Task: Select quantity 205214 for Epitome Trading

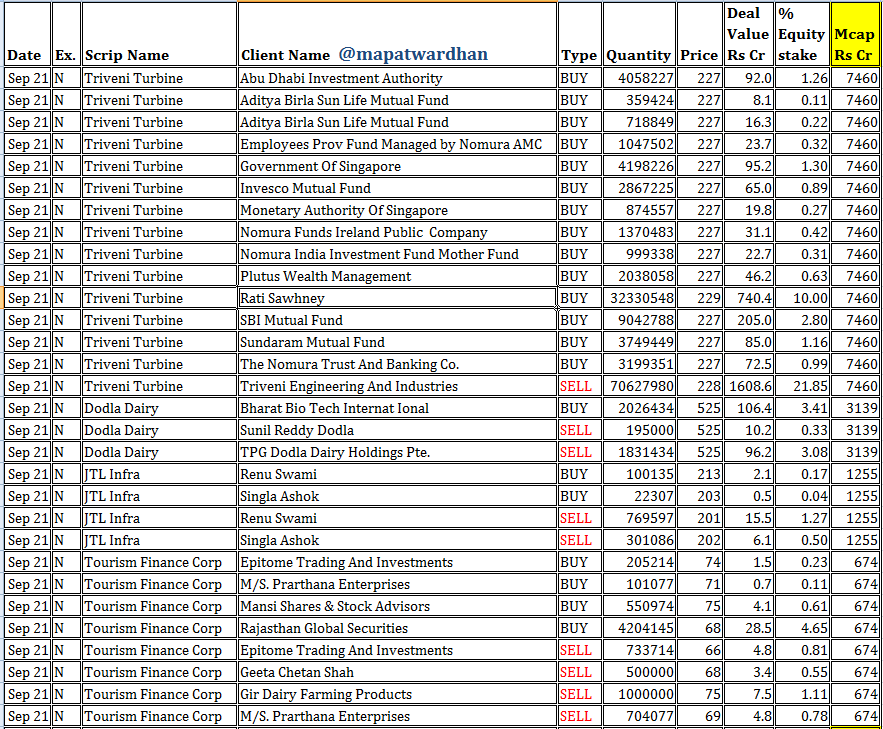Action: 639,562
